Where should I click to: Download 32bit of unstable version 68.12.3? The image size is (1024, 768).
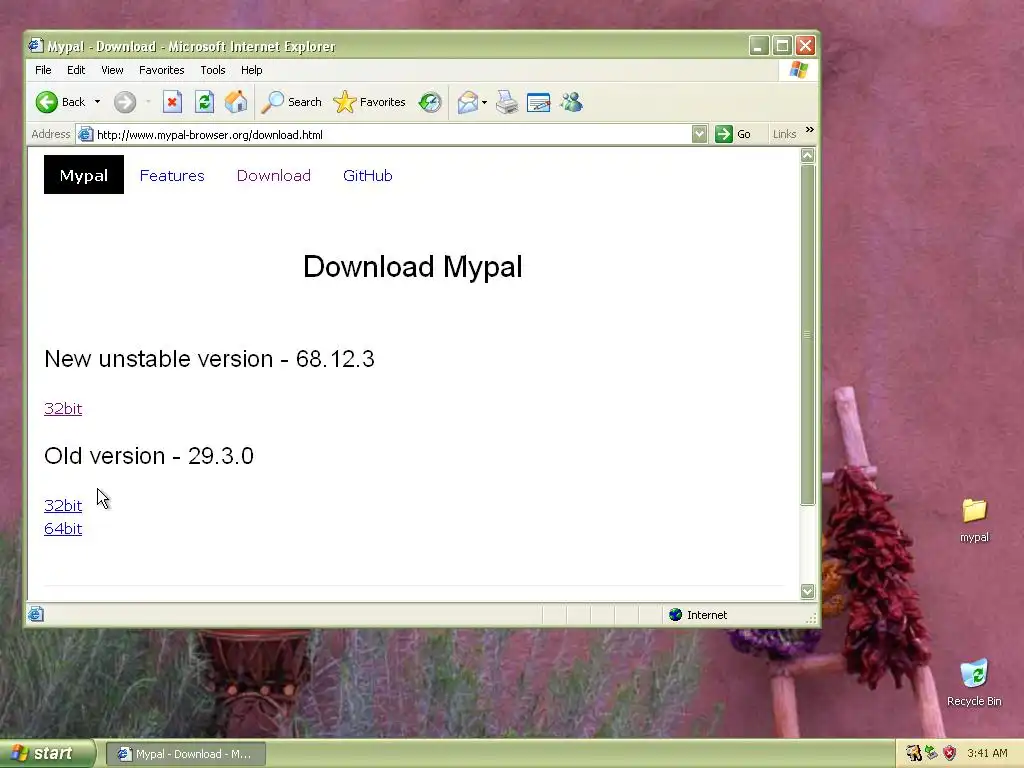pos(63,409)
